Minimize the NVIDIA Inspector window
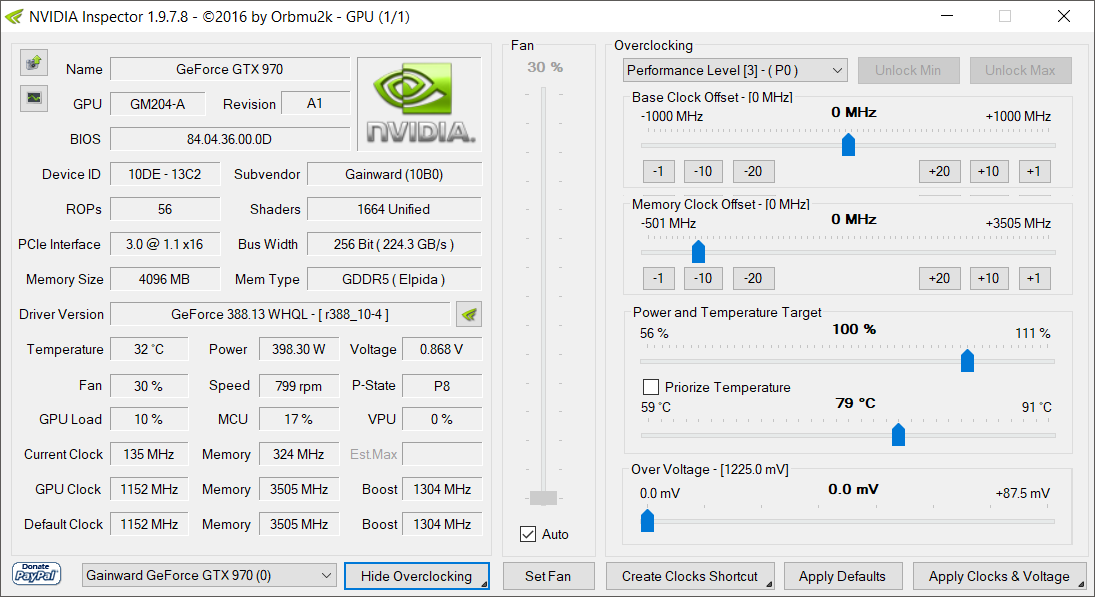The image size is (1095, 597). pos(947,16)
